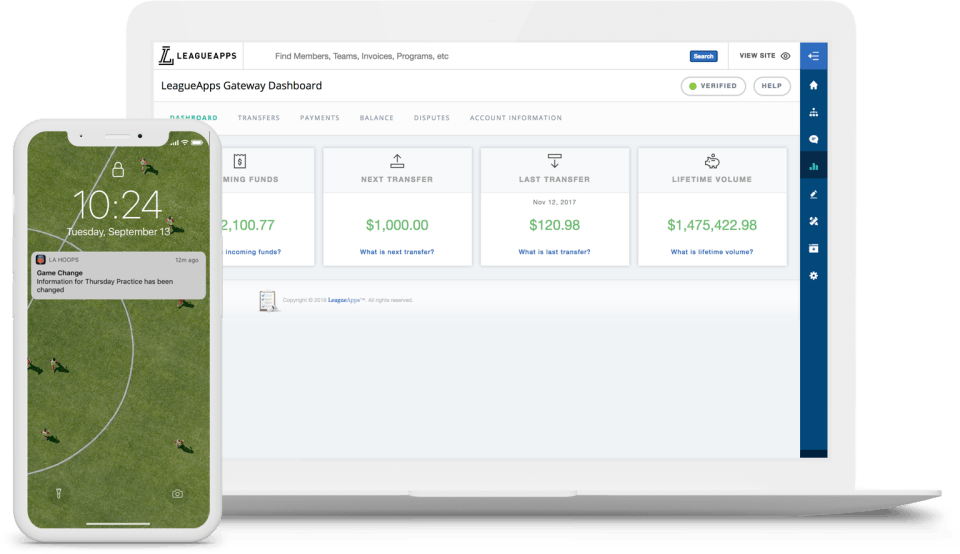The height and width of the screenshot is (554, 960).
Task: Click the $1,000.00 next transfer amount
Action: pos(397,225)
